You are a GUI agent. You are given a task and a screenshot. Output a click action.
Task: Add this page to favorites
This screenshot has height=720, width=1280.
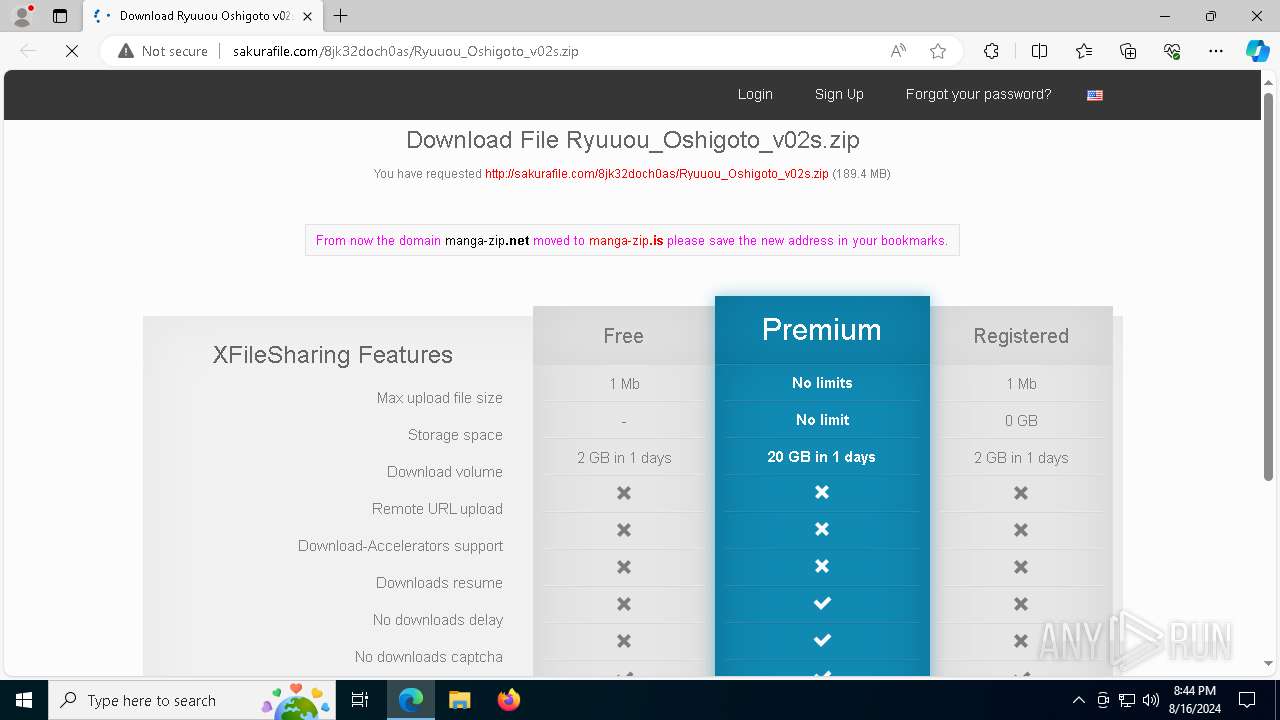click(938, 51)
